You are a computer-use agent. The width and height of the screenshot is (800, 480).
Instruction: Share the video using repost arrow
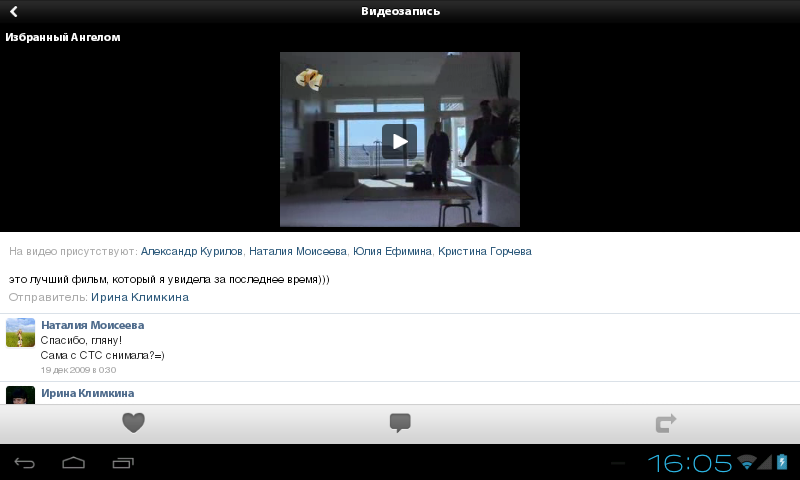point(666,423)
